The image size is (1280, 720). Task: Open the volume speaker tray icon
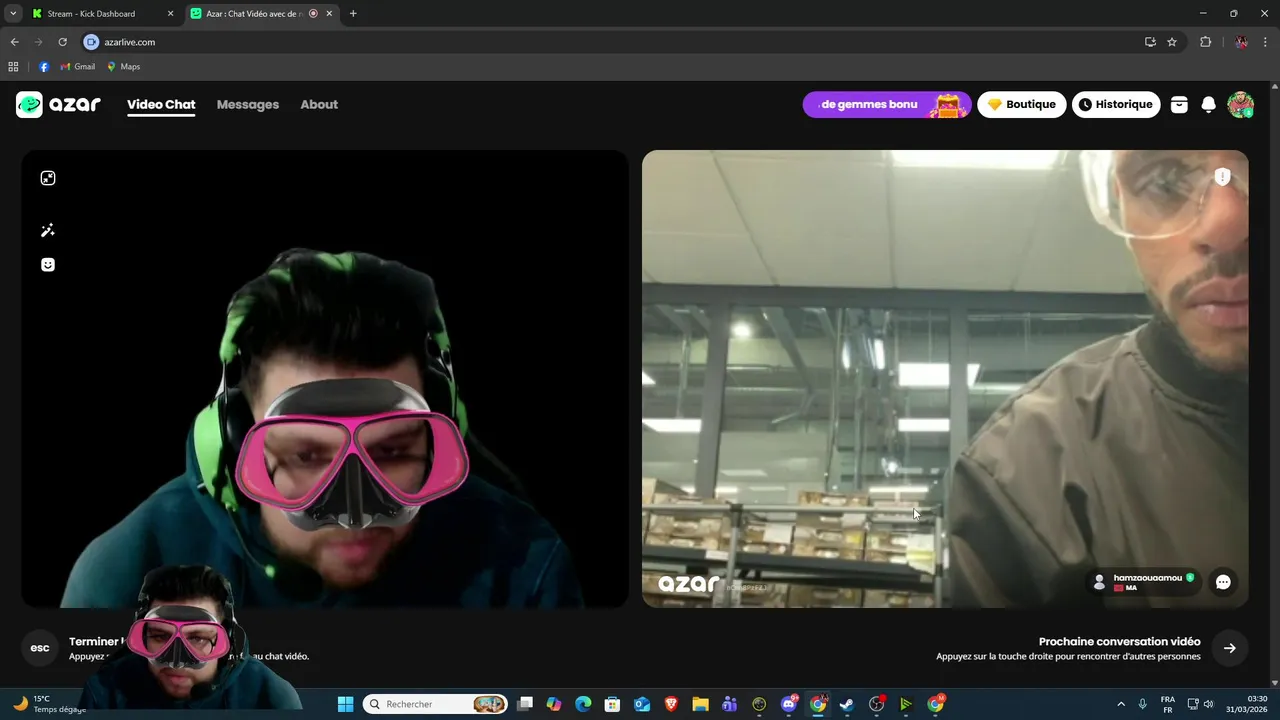tap(1208, 704)
